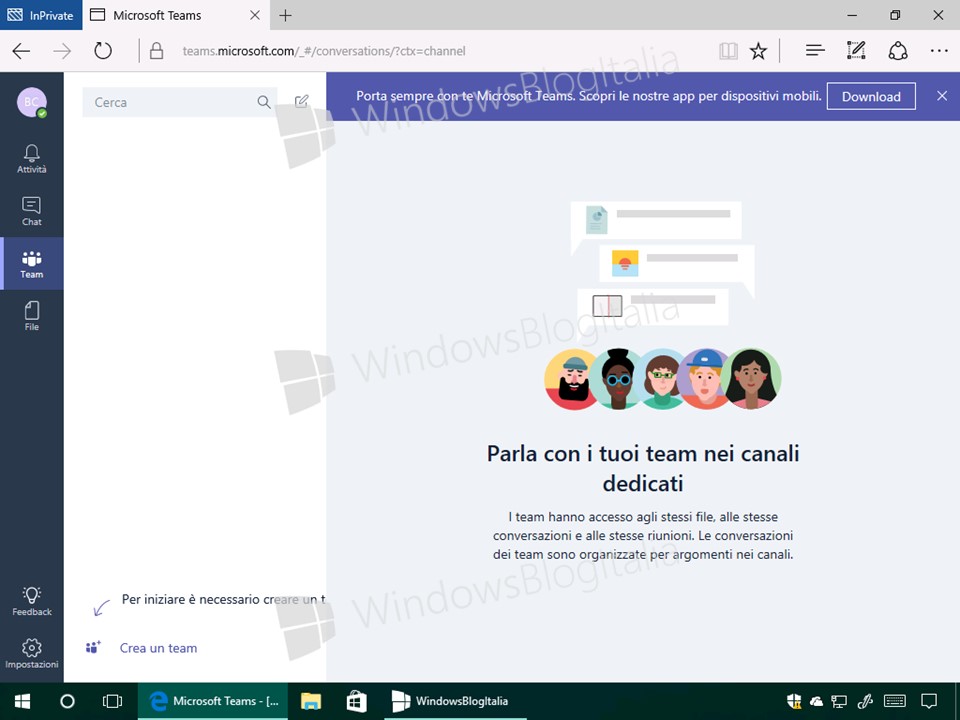The width and height of the screenshot is (960, 720).
Task: Open the Action Center notifications
Action: click(x=929, y=701)
